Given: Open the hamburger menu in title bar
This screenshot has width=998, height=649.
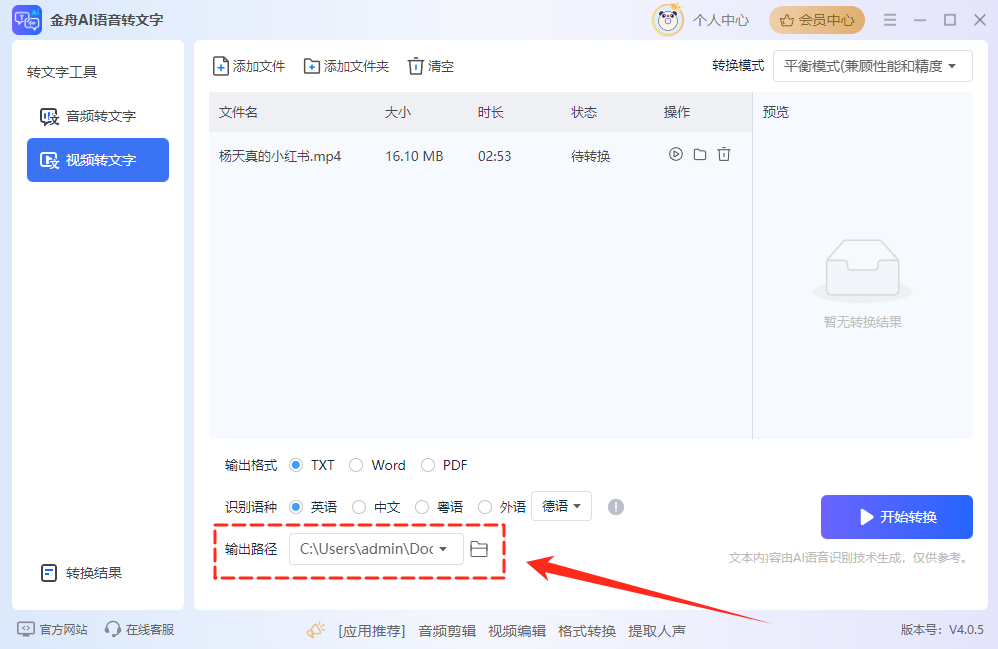Looking at the screenshot, I should tap(887, 20).
